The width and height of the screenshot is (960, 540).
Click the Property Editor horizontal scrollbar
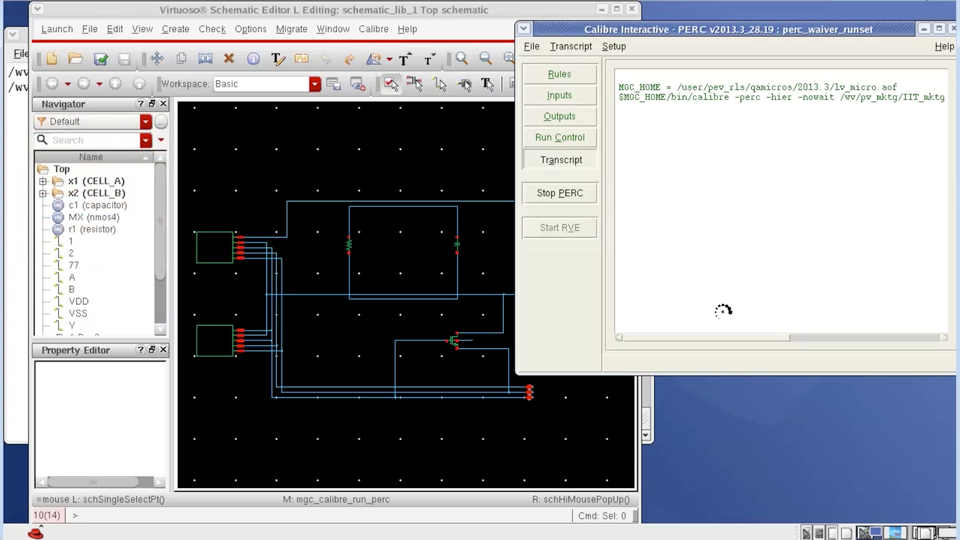pyautogui.click(x=100, y=482)
